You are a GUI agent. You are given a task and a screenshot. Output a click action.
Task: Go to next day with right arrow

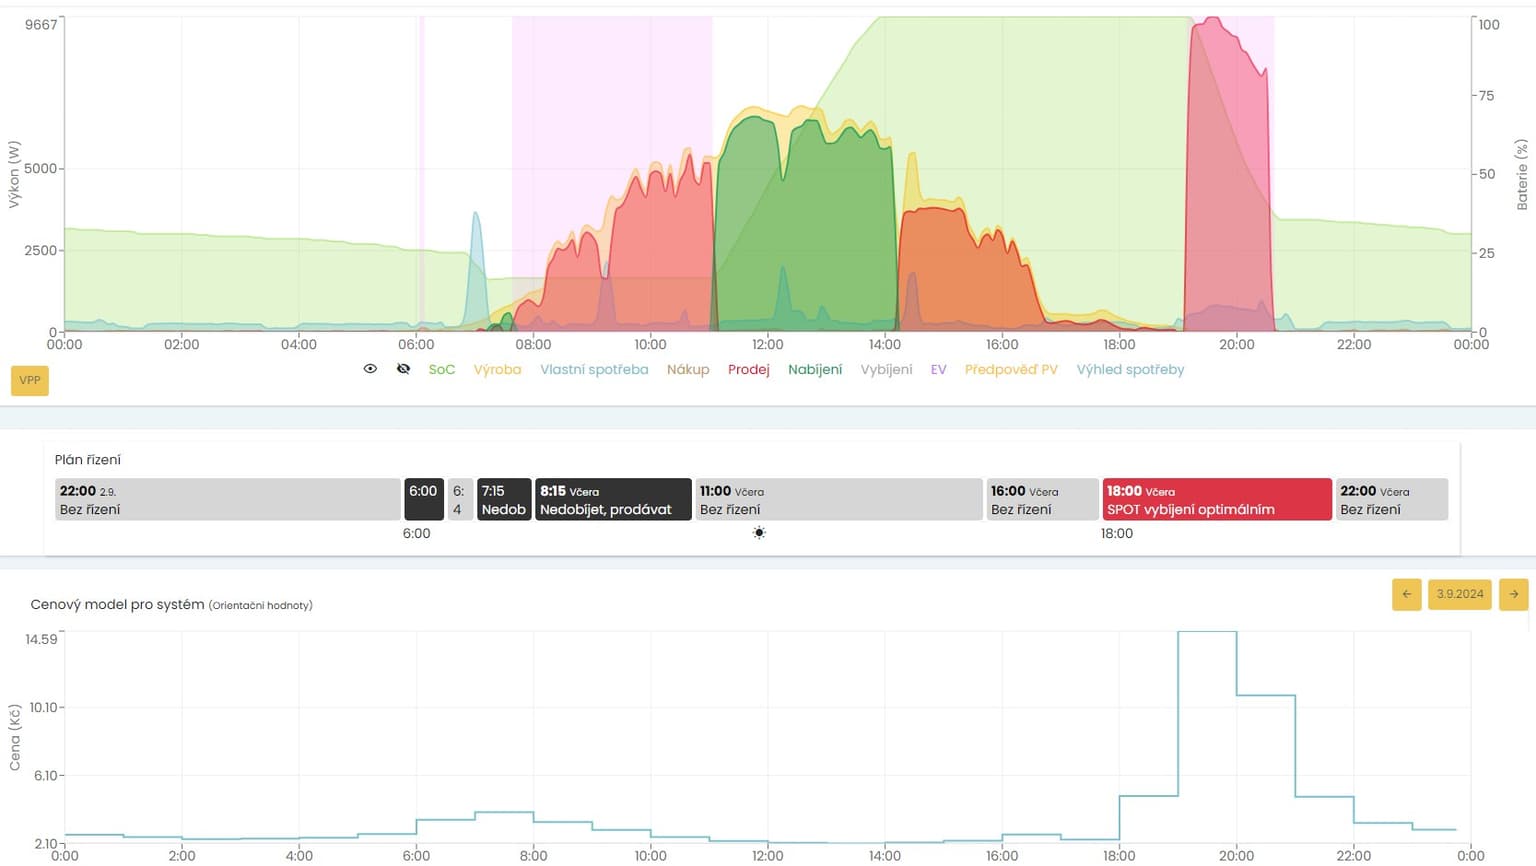[1513, 594]
